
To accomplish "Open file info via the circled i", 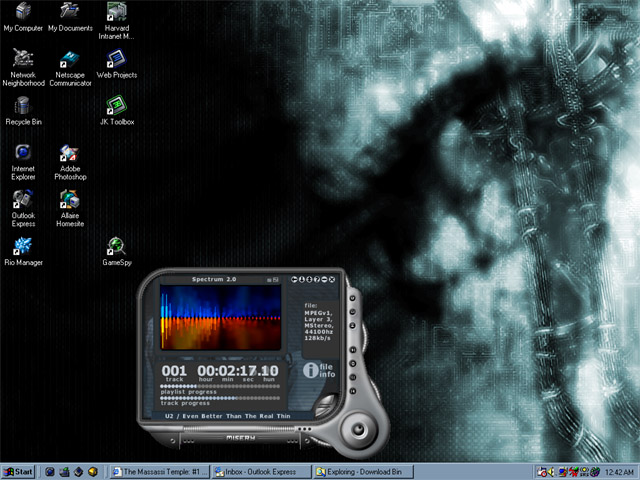I will (x=311, y=370).
